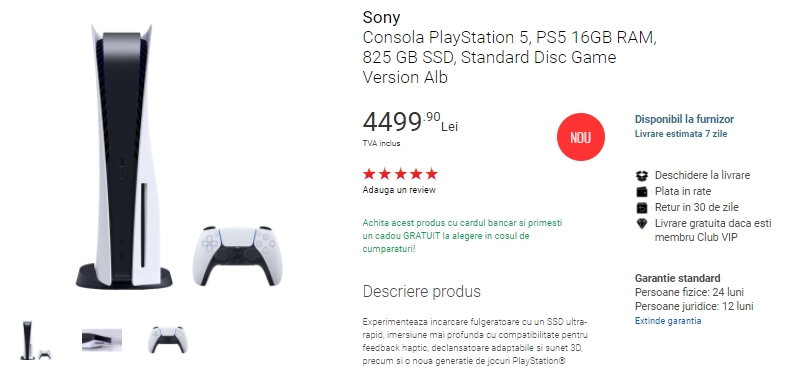The height and width of the screenshot is (370, 794).
Task: Select the horizontal console thumbnail
Action: tap(102, 340)
